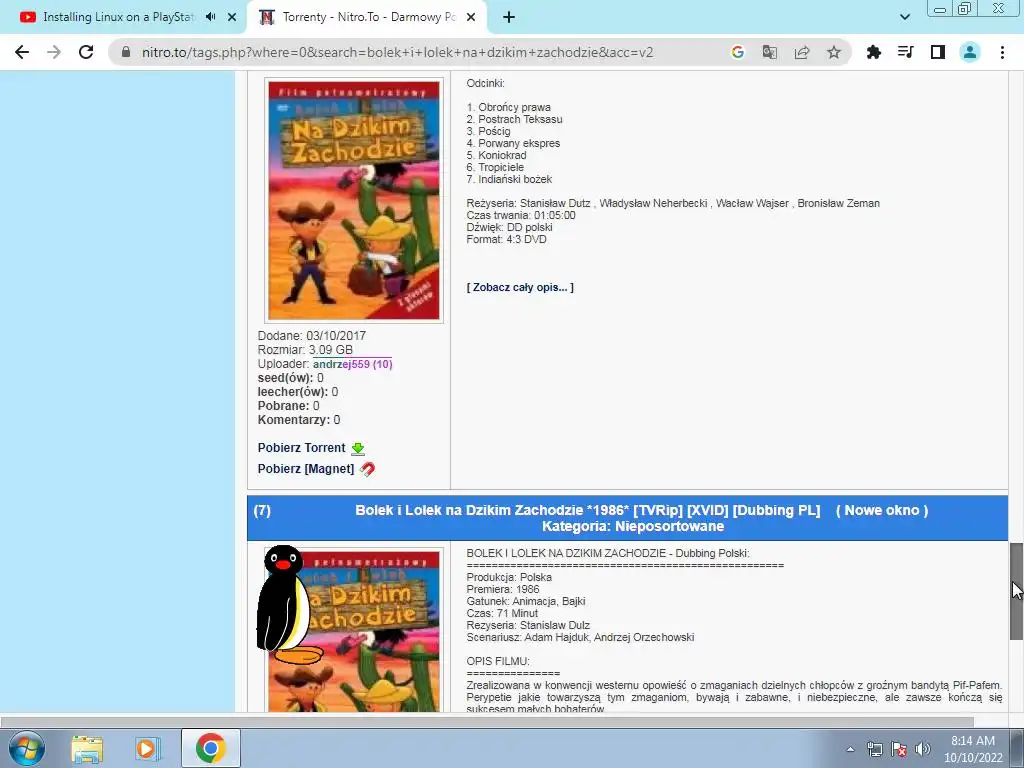Go back using the browser back arrow
This screenshot has width=1024, height=768.
coord(22,52)
